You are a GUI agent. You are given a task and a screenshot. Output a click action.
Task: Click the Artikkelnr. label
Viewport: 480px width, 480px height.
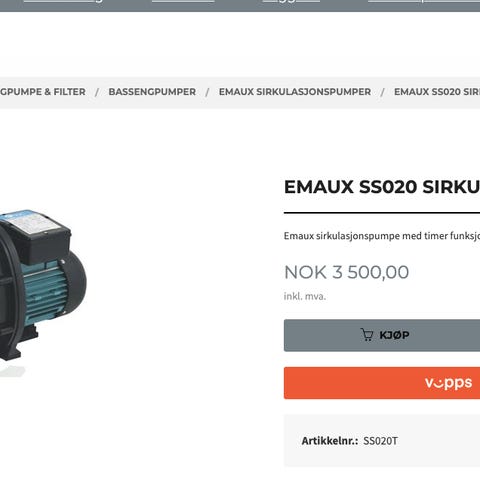(x=330, y=441)
